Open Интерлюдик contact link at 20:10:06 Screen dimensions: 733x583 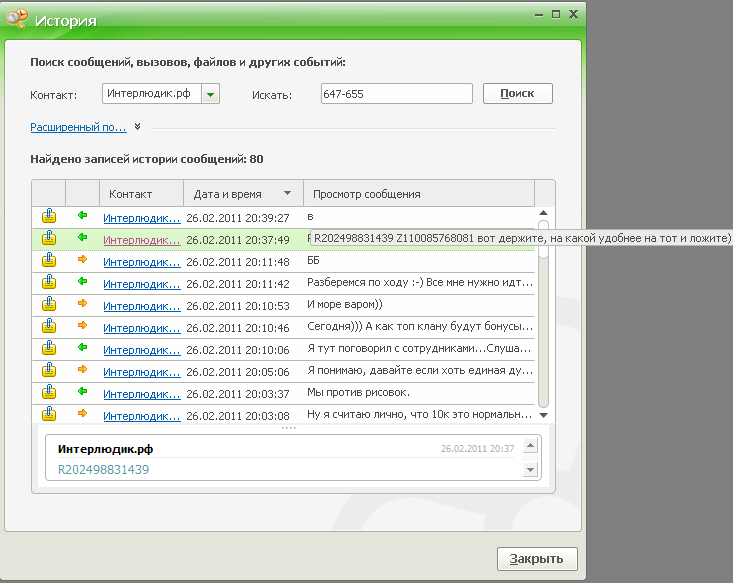(x=142, y=350)
